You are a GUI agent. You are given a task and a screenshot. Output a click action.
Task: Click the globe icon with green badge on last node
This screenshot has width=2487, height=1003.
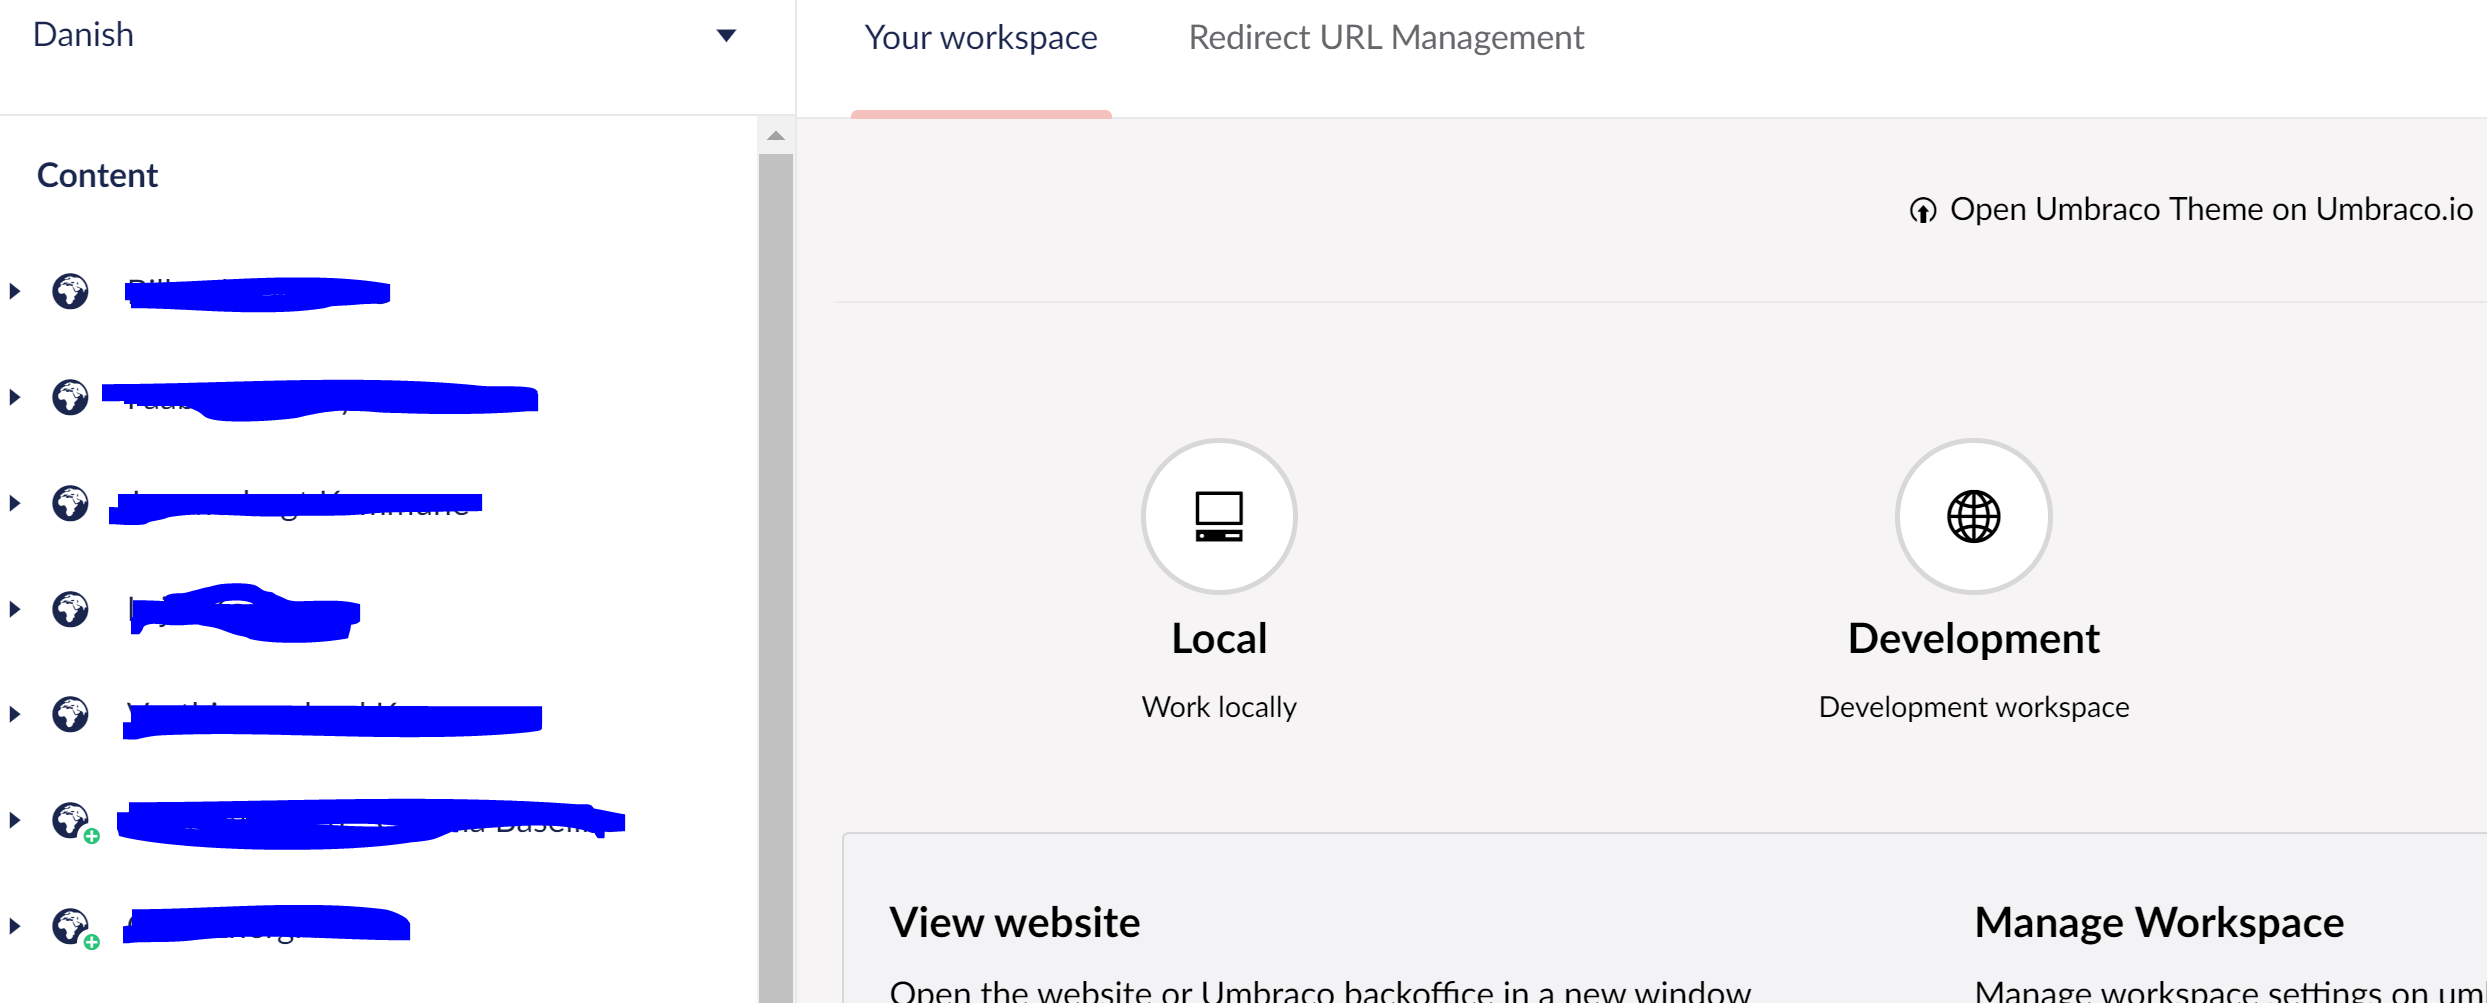point(70,925)
